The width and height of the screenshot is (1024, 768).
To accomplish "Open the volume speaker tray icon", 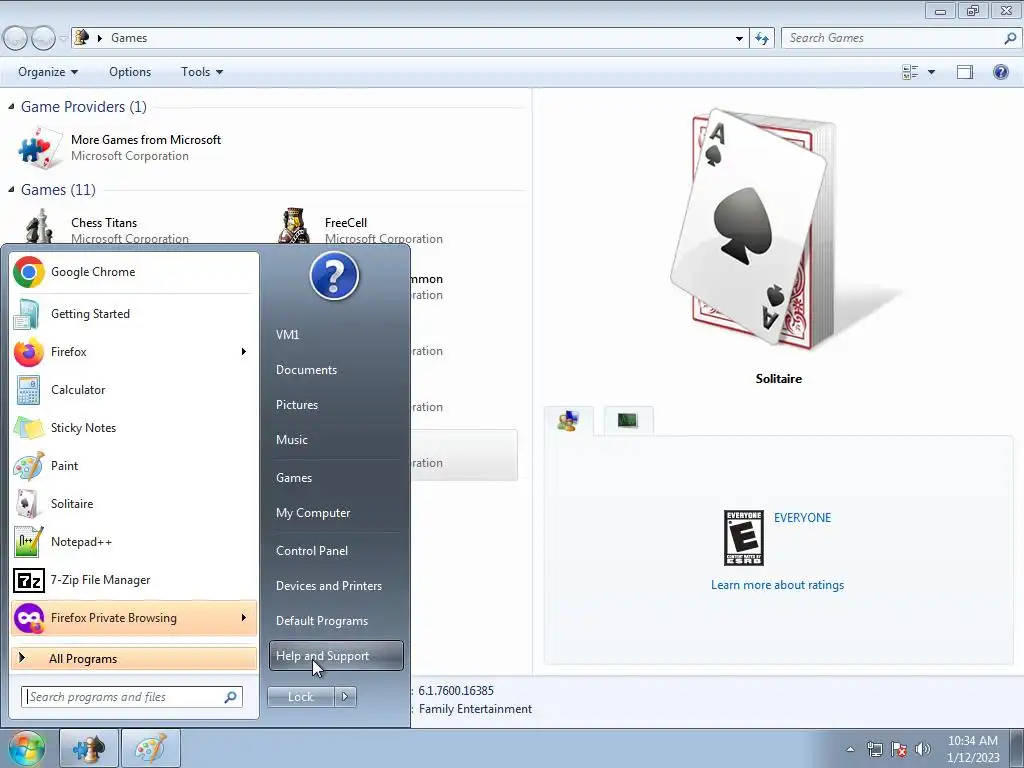I will tap(923, 749).
